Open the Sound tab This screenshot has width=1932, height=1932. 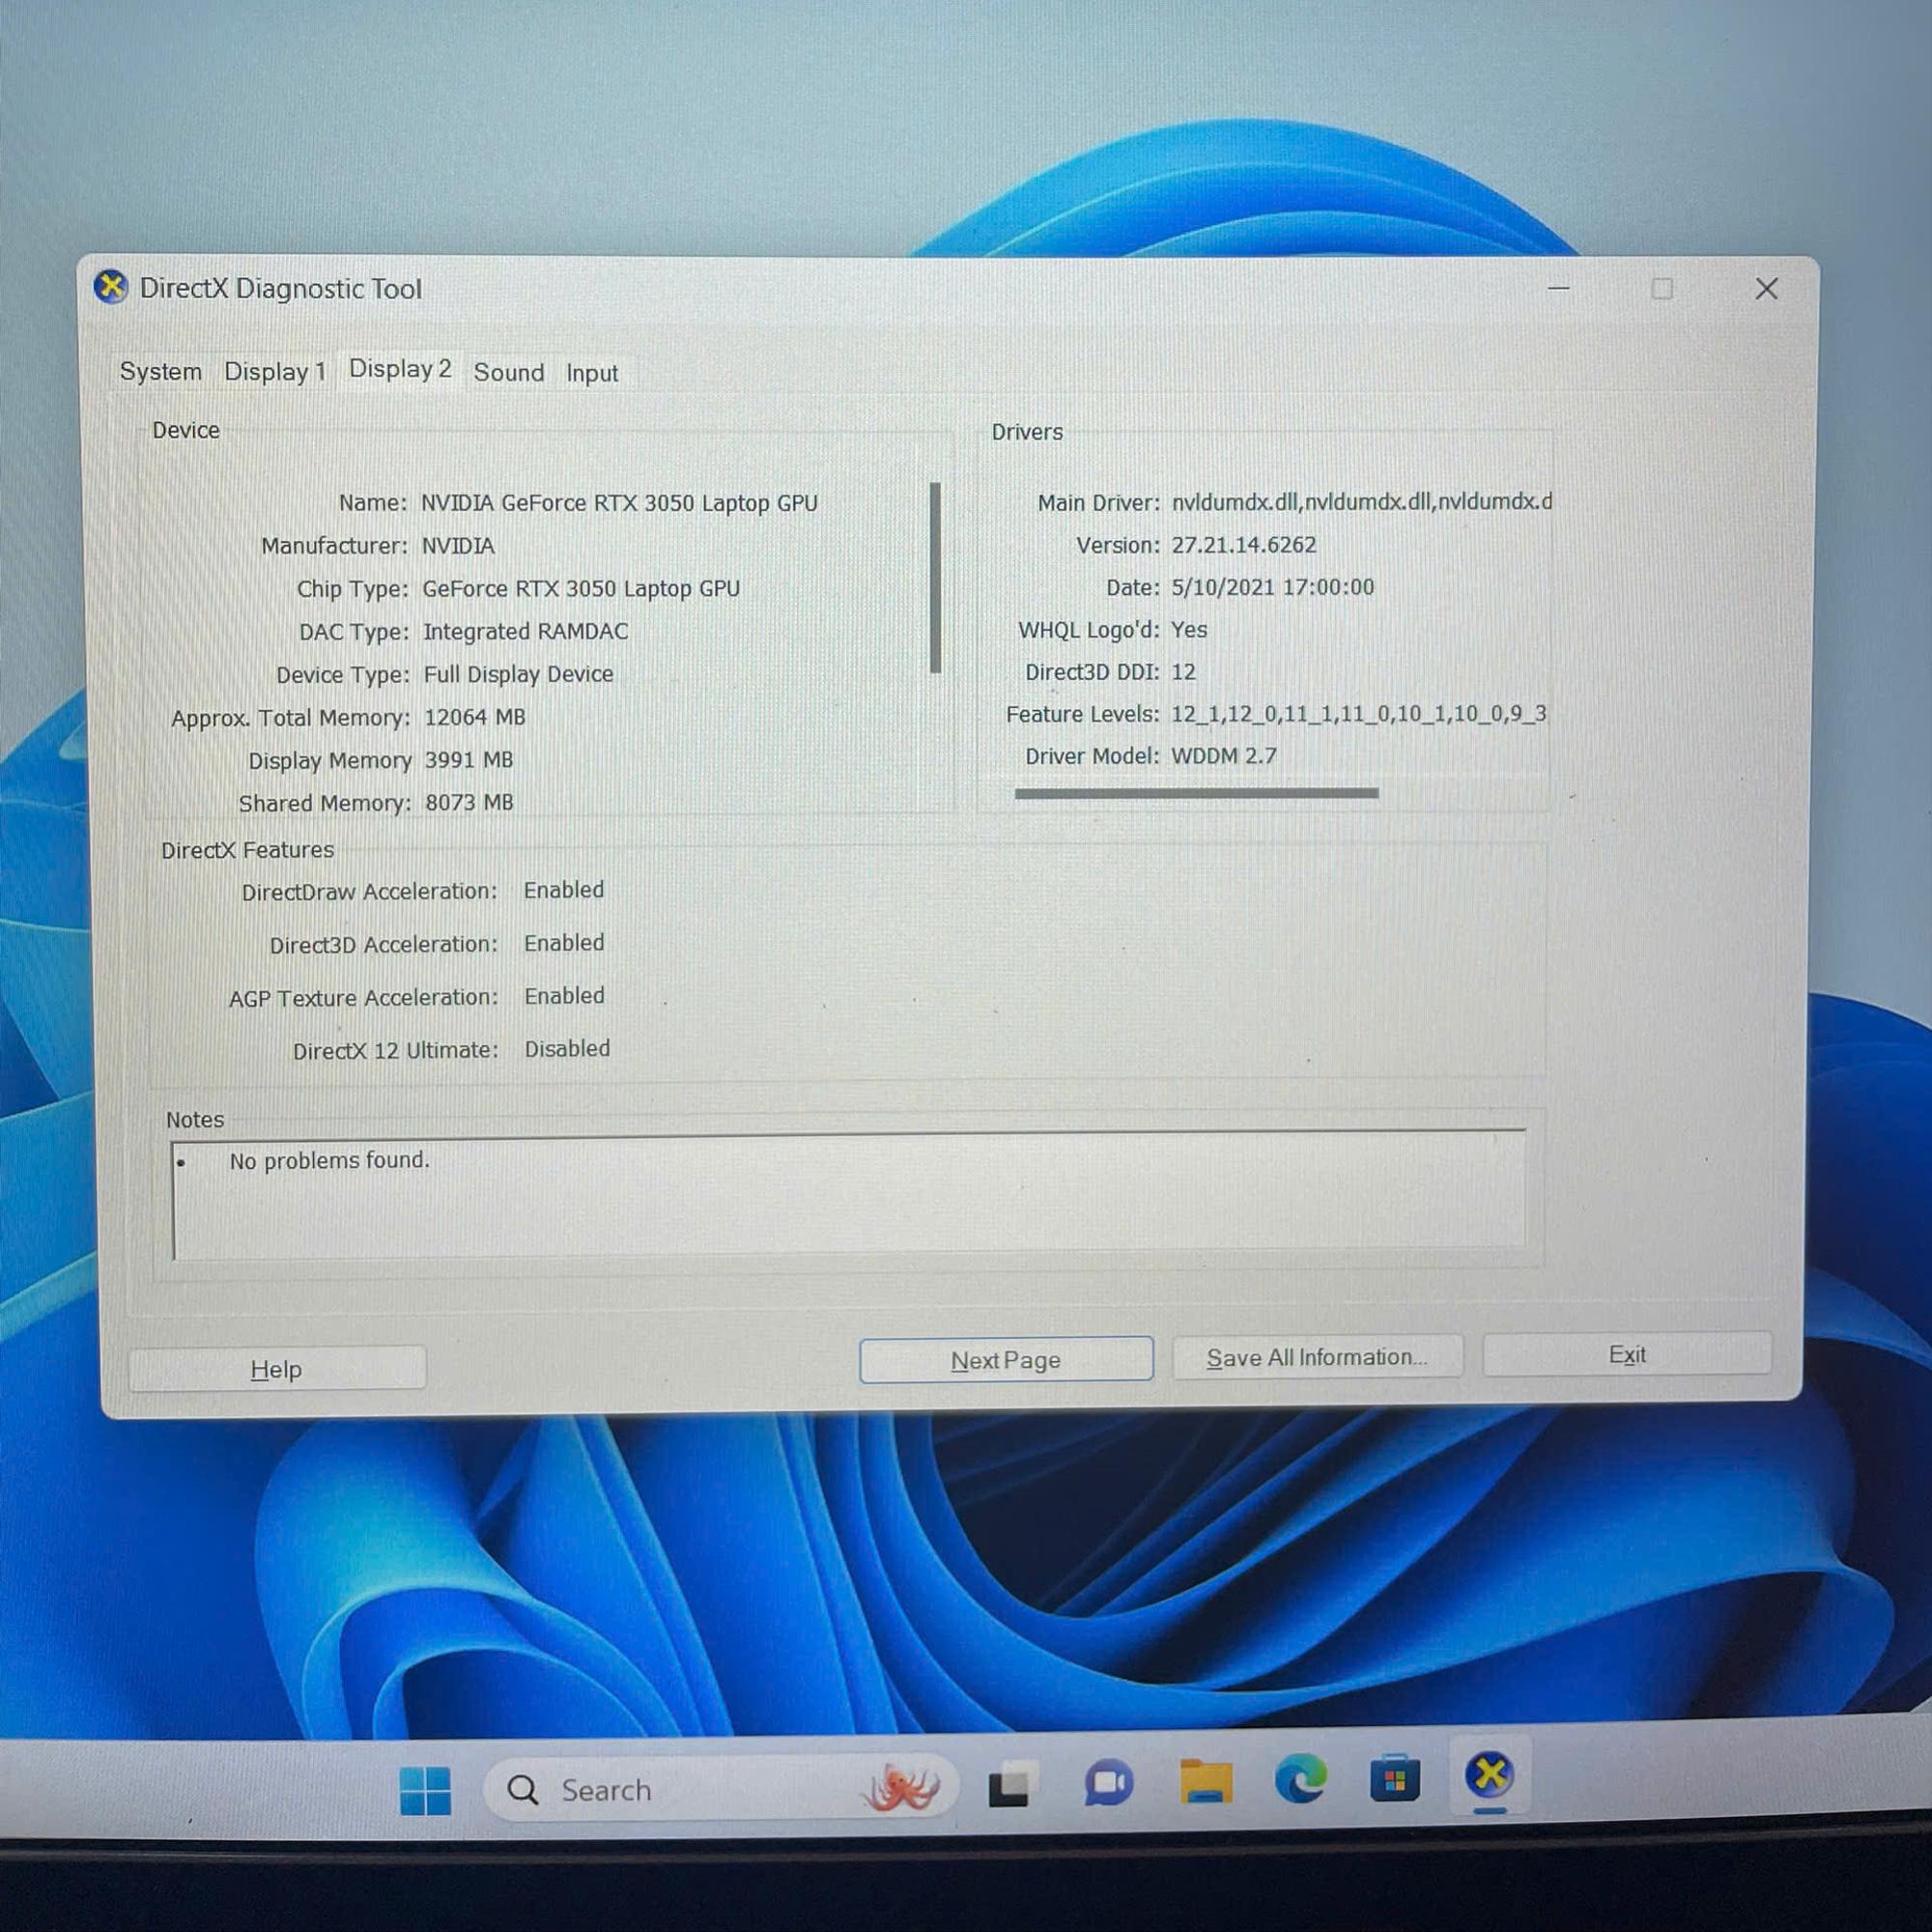click(508, 373)
